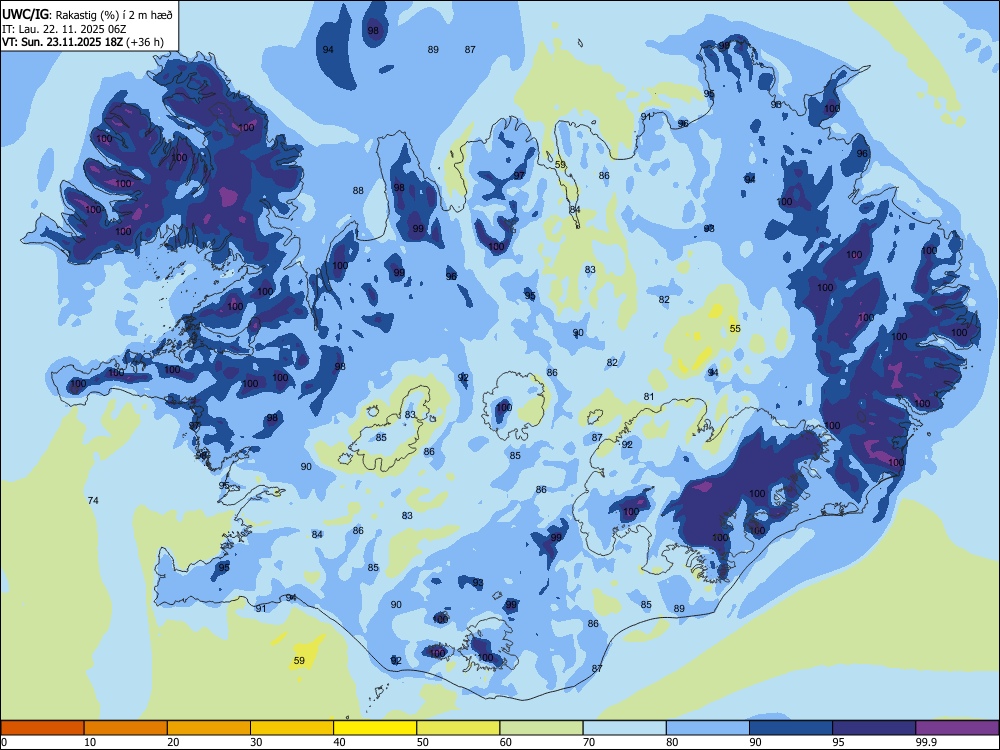Select the 30–40 golden legend swatch
The width and height of the screenshot is (1000, 750).
coord(292,728)
